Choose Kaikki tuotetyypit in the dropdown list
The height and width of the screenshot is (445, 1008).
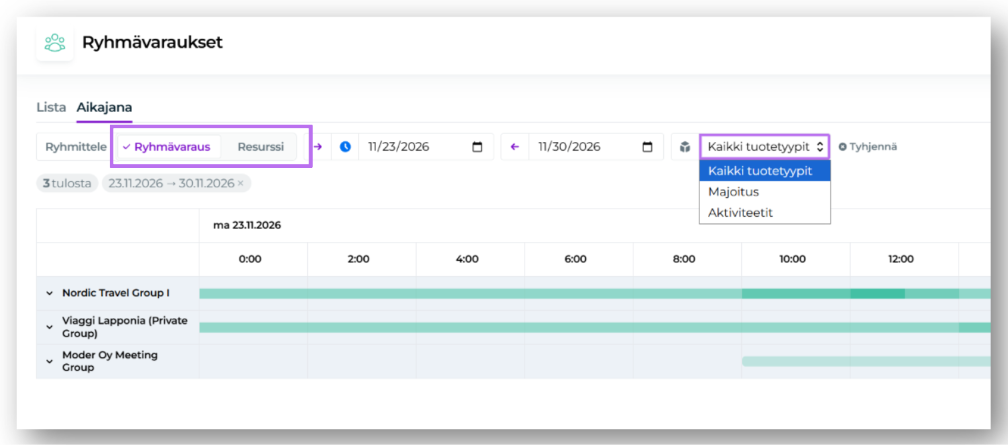click(x=765, y=172)
